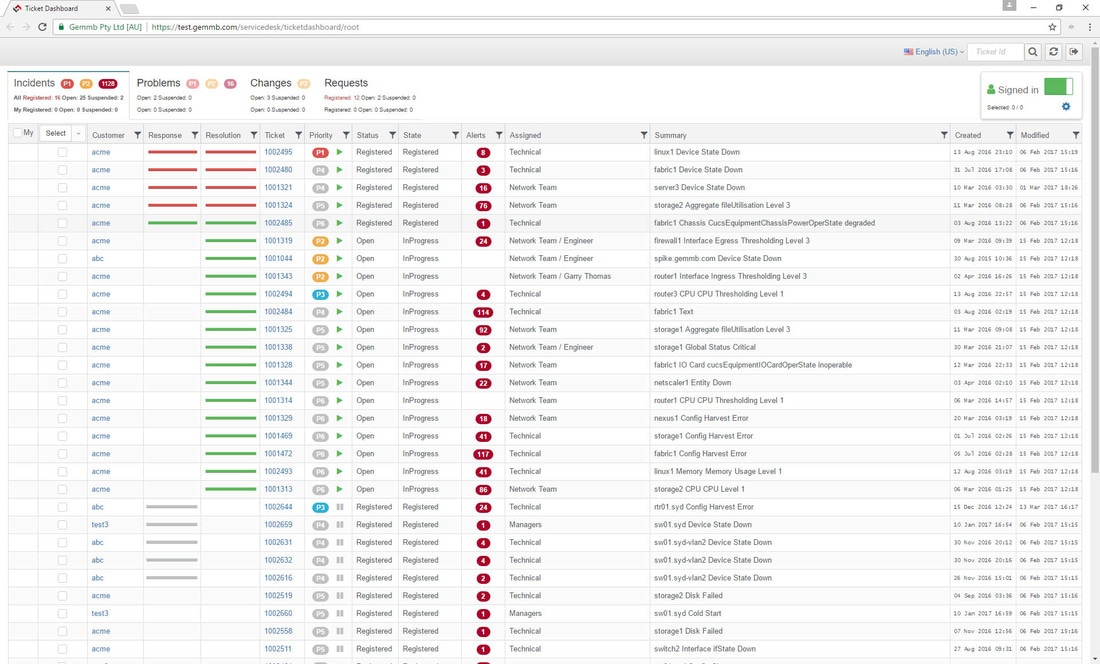This screenshot has height=664, width=1100.
Task: Filter the Resolution column
Action: click(x=254, y=135)
